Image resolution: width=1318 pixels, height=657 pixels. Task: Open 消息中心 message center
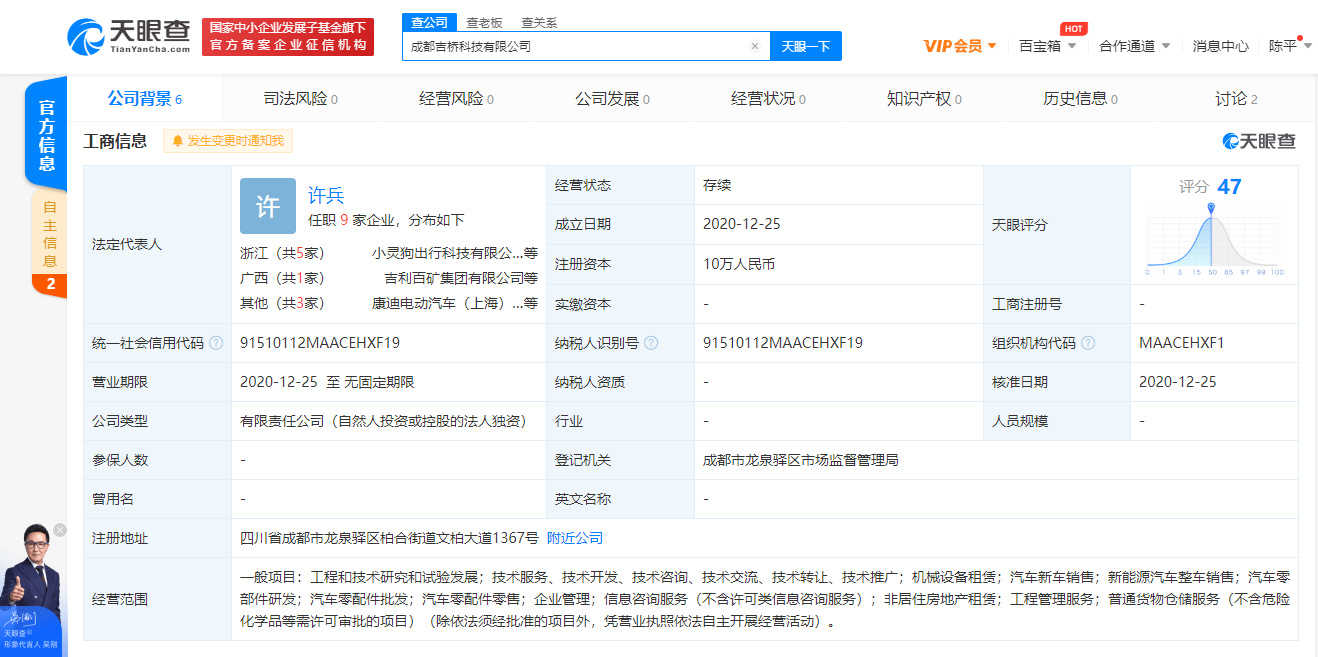(x=1219, y=45)
